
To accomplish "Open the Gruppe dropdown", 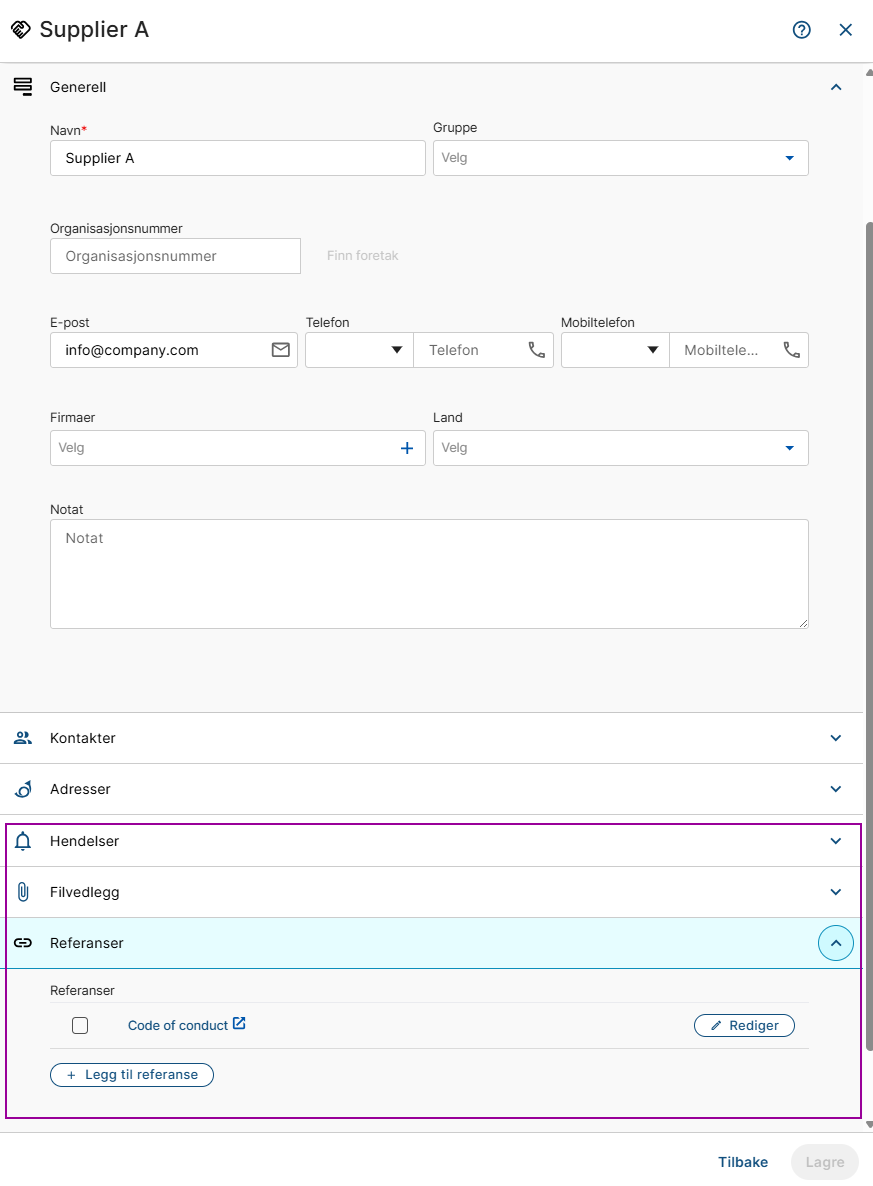I will [620, 158].
